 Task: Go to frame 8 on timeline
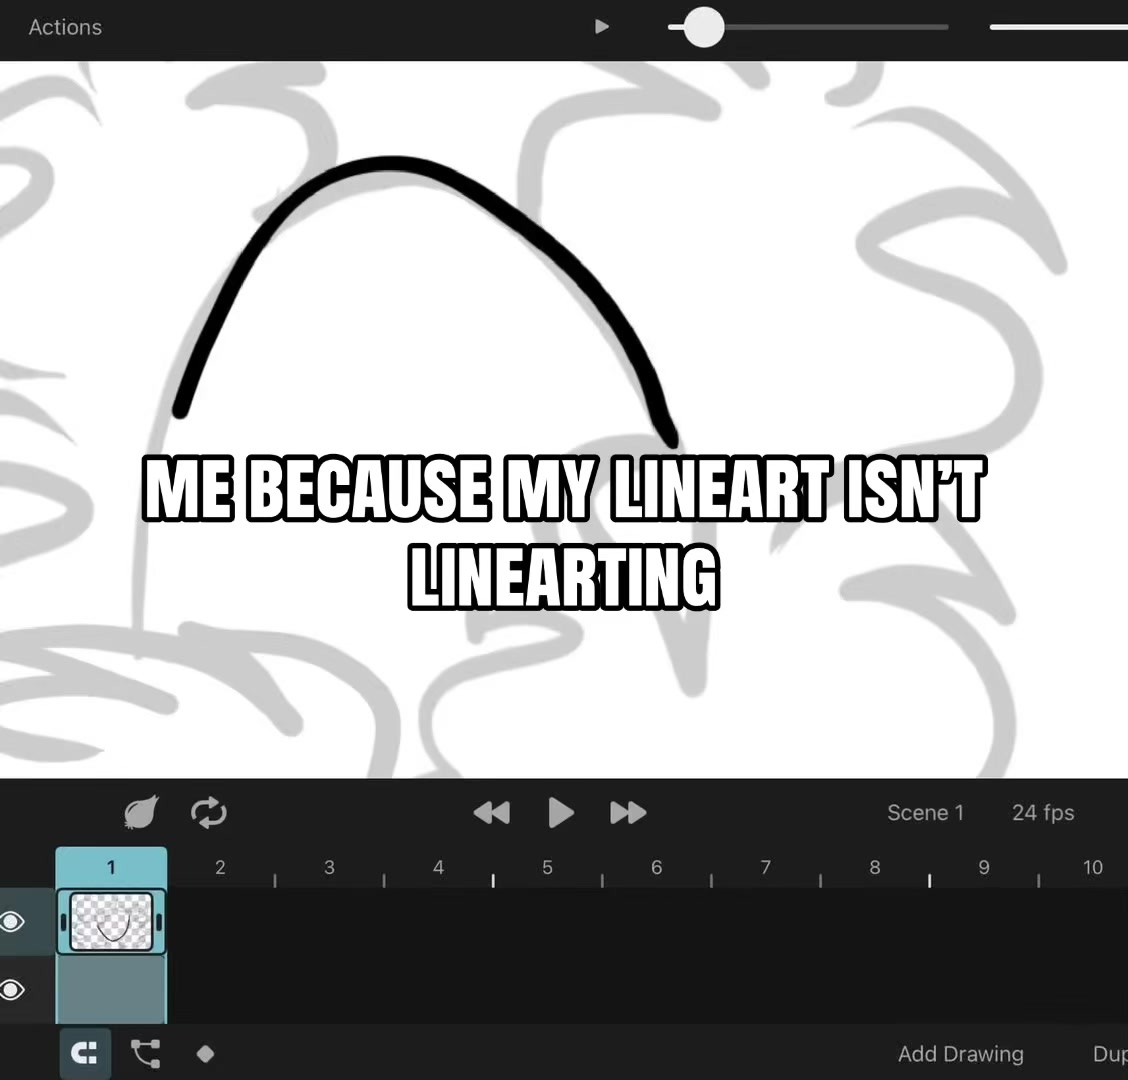[x=875, y=868]
